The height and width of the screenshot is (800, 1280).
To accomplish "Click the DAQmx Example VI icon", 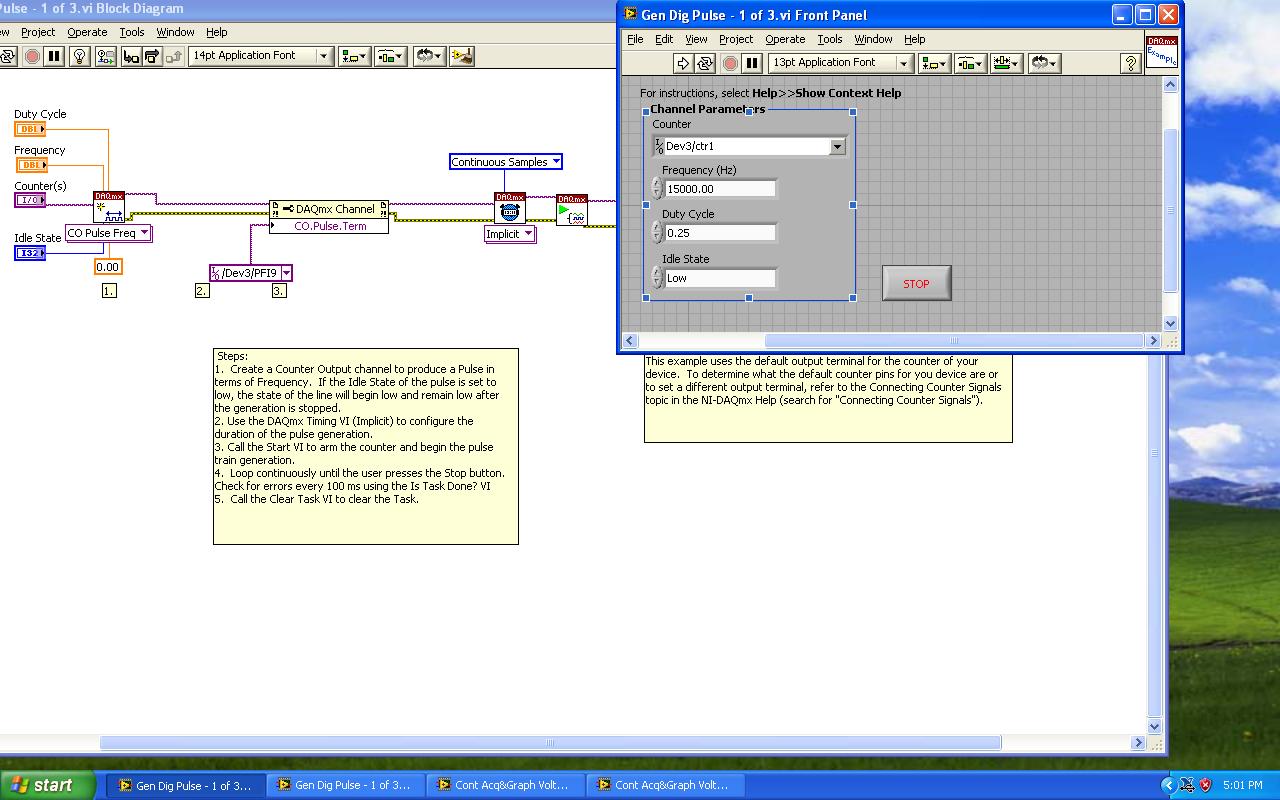I will pos(1162,51).
